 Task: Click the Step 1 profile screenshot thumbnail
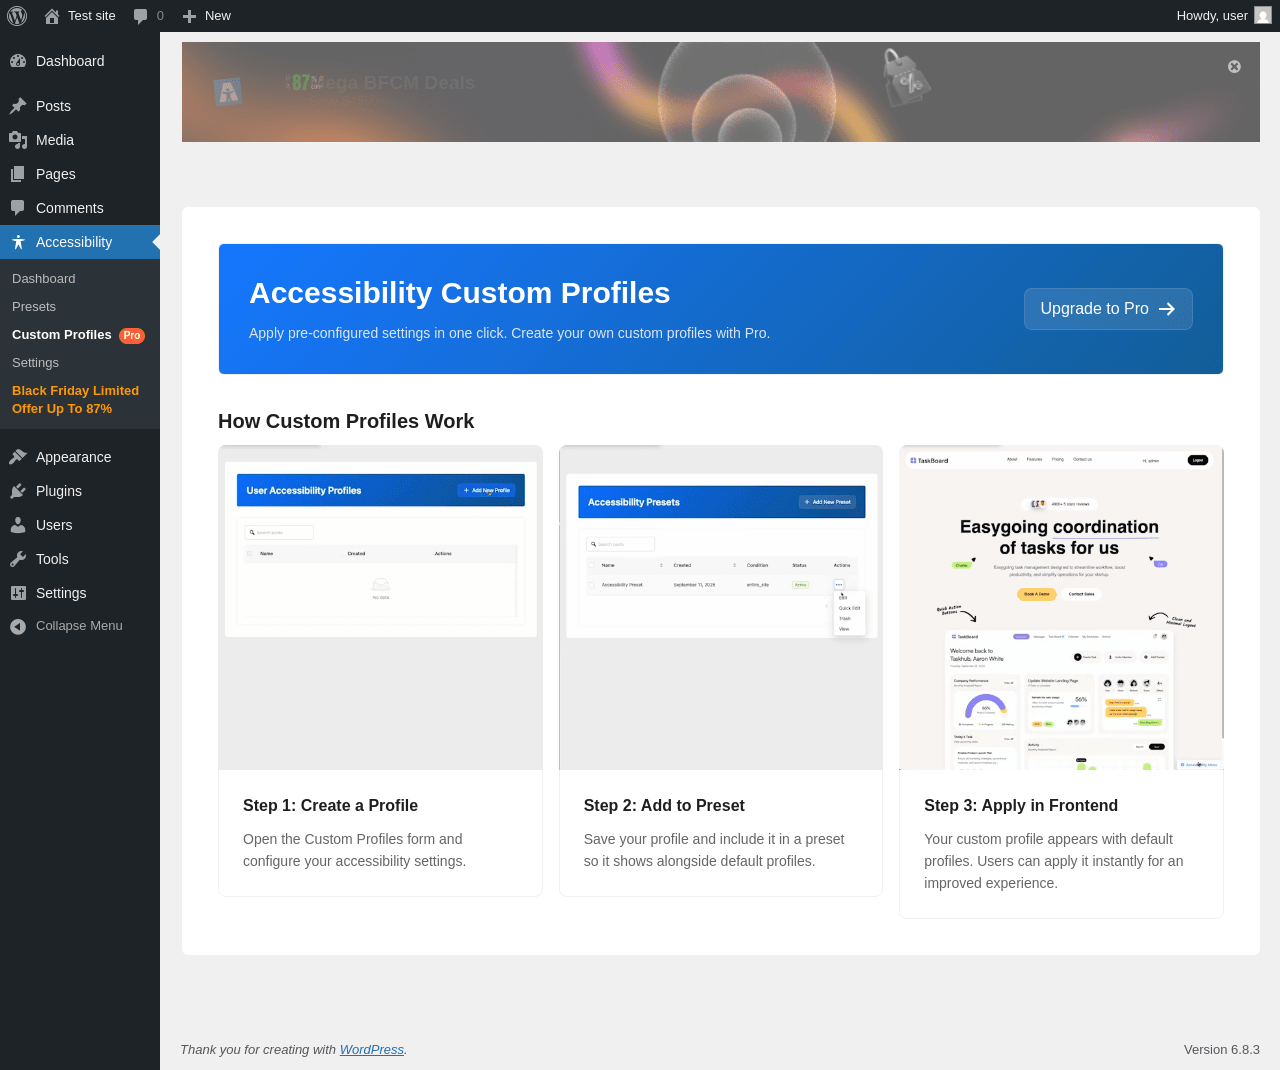380,608
